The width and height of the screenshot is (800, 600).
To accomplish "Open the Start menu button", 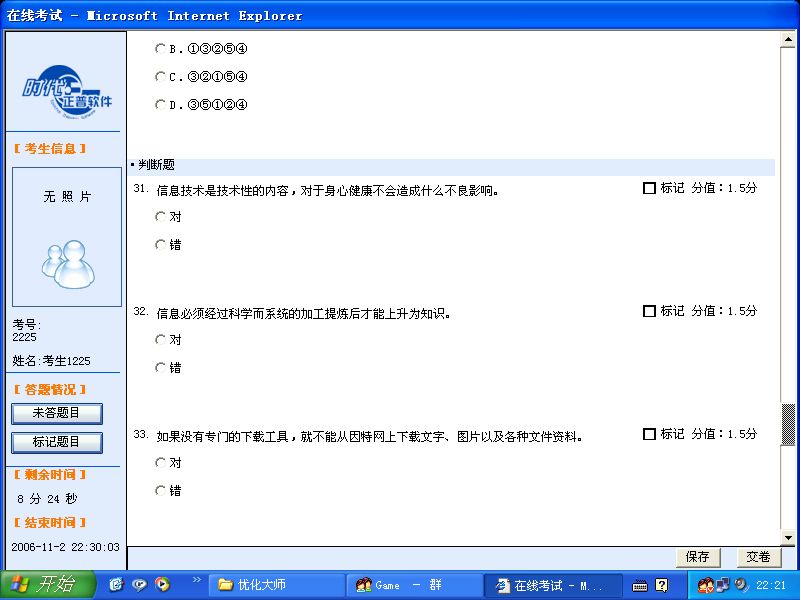I will (x=47, y=585).
